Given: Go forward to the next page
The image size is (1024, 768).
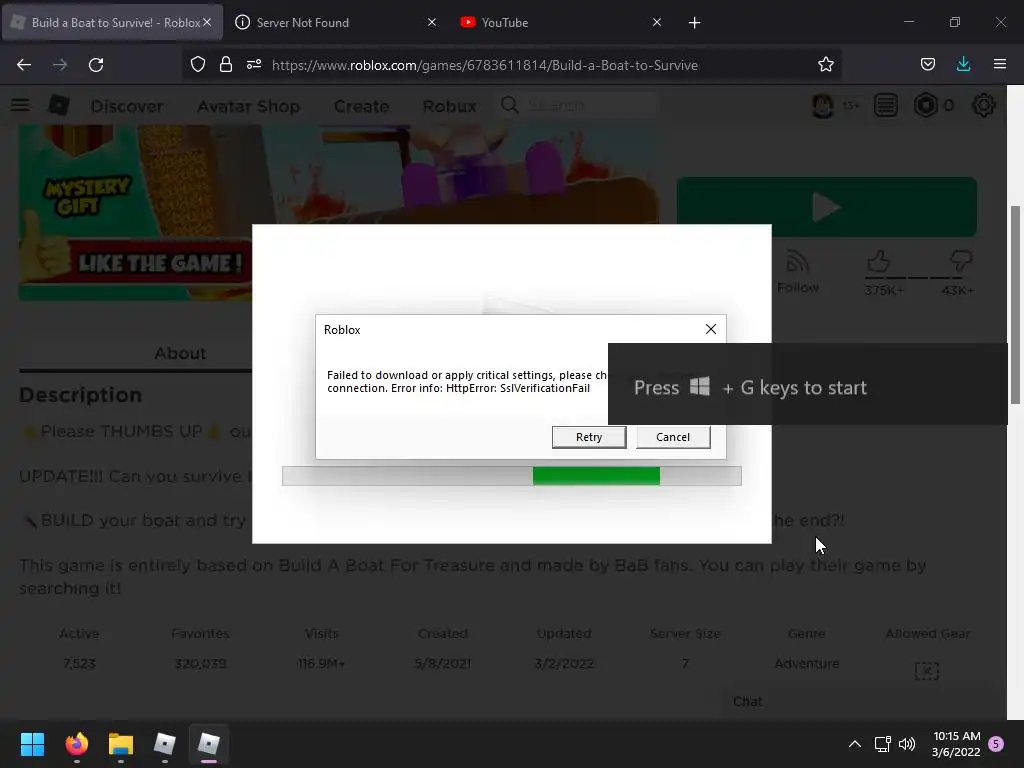Looking at the screenshot, I should coord(60,65).
